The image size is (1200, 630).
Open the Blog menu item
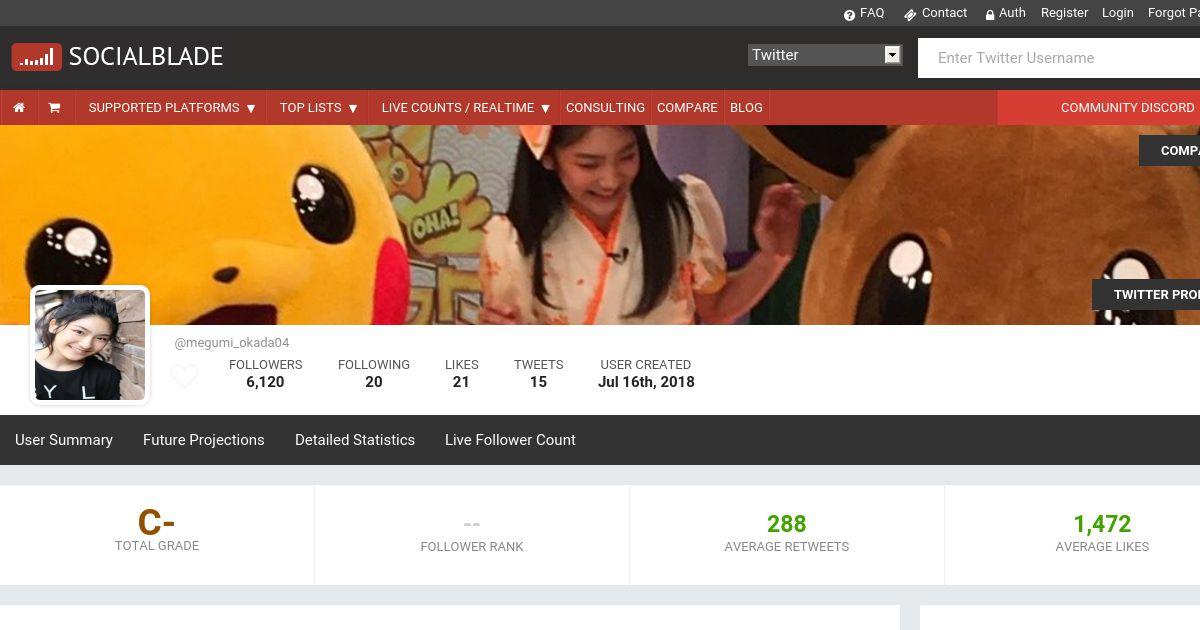[746, 108]
